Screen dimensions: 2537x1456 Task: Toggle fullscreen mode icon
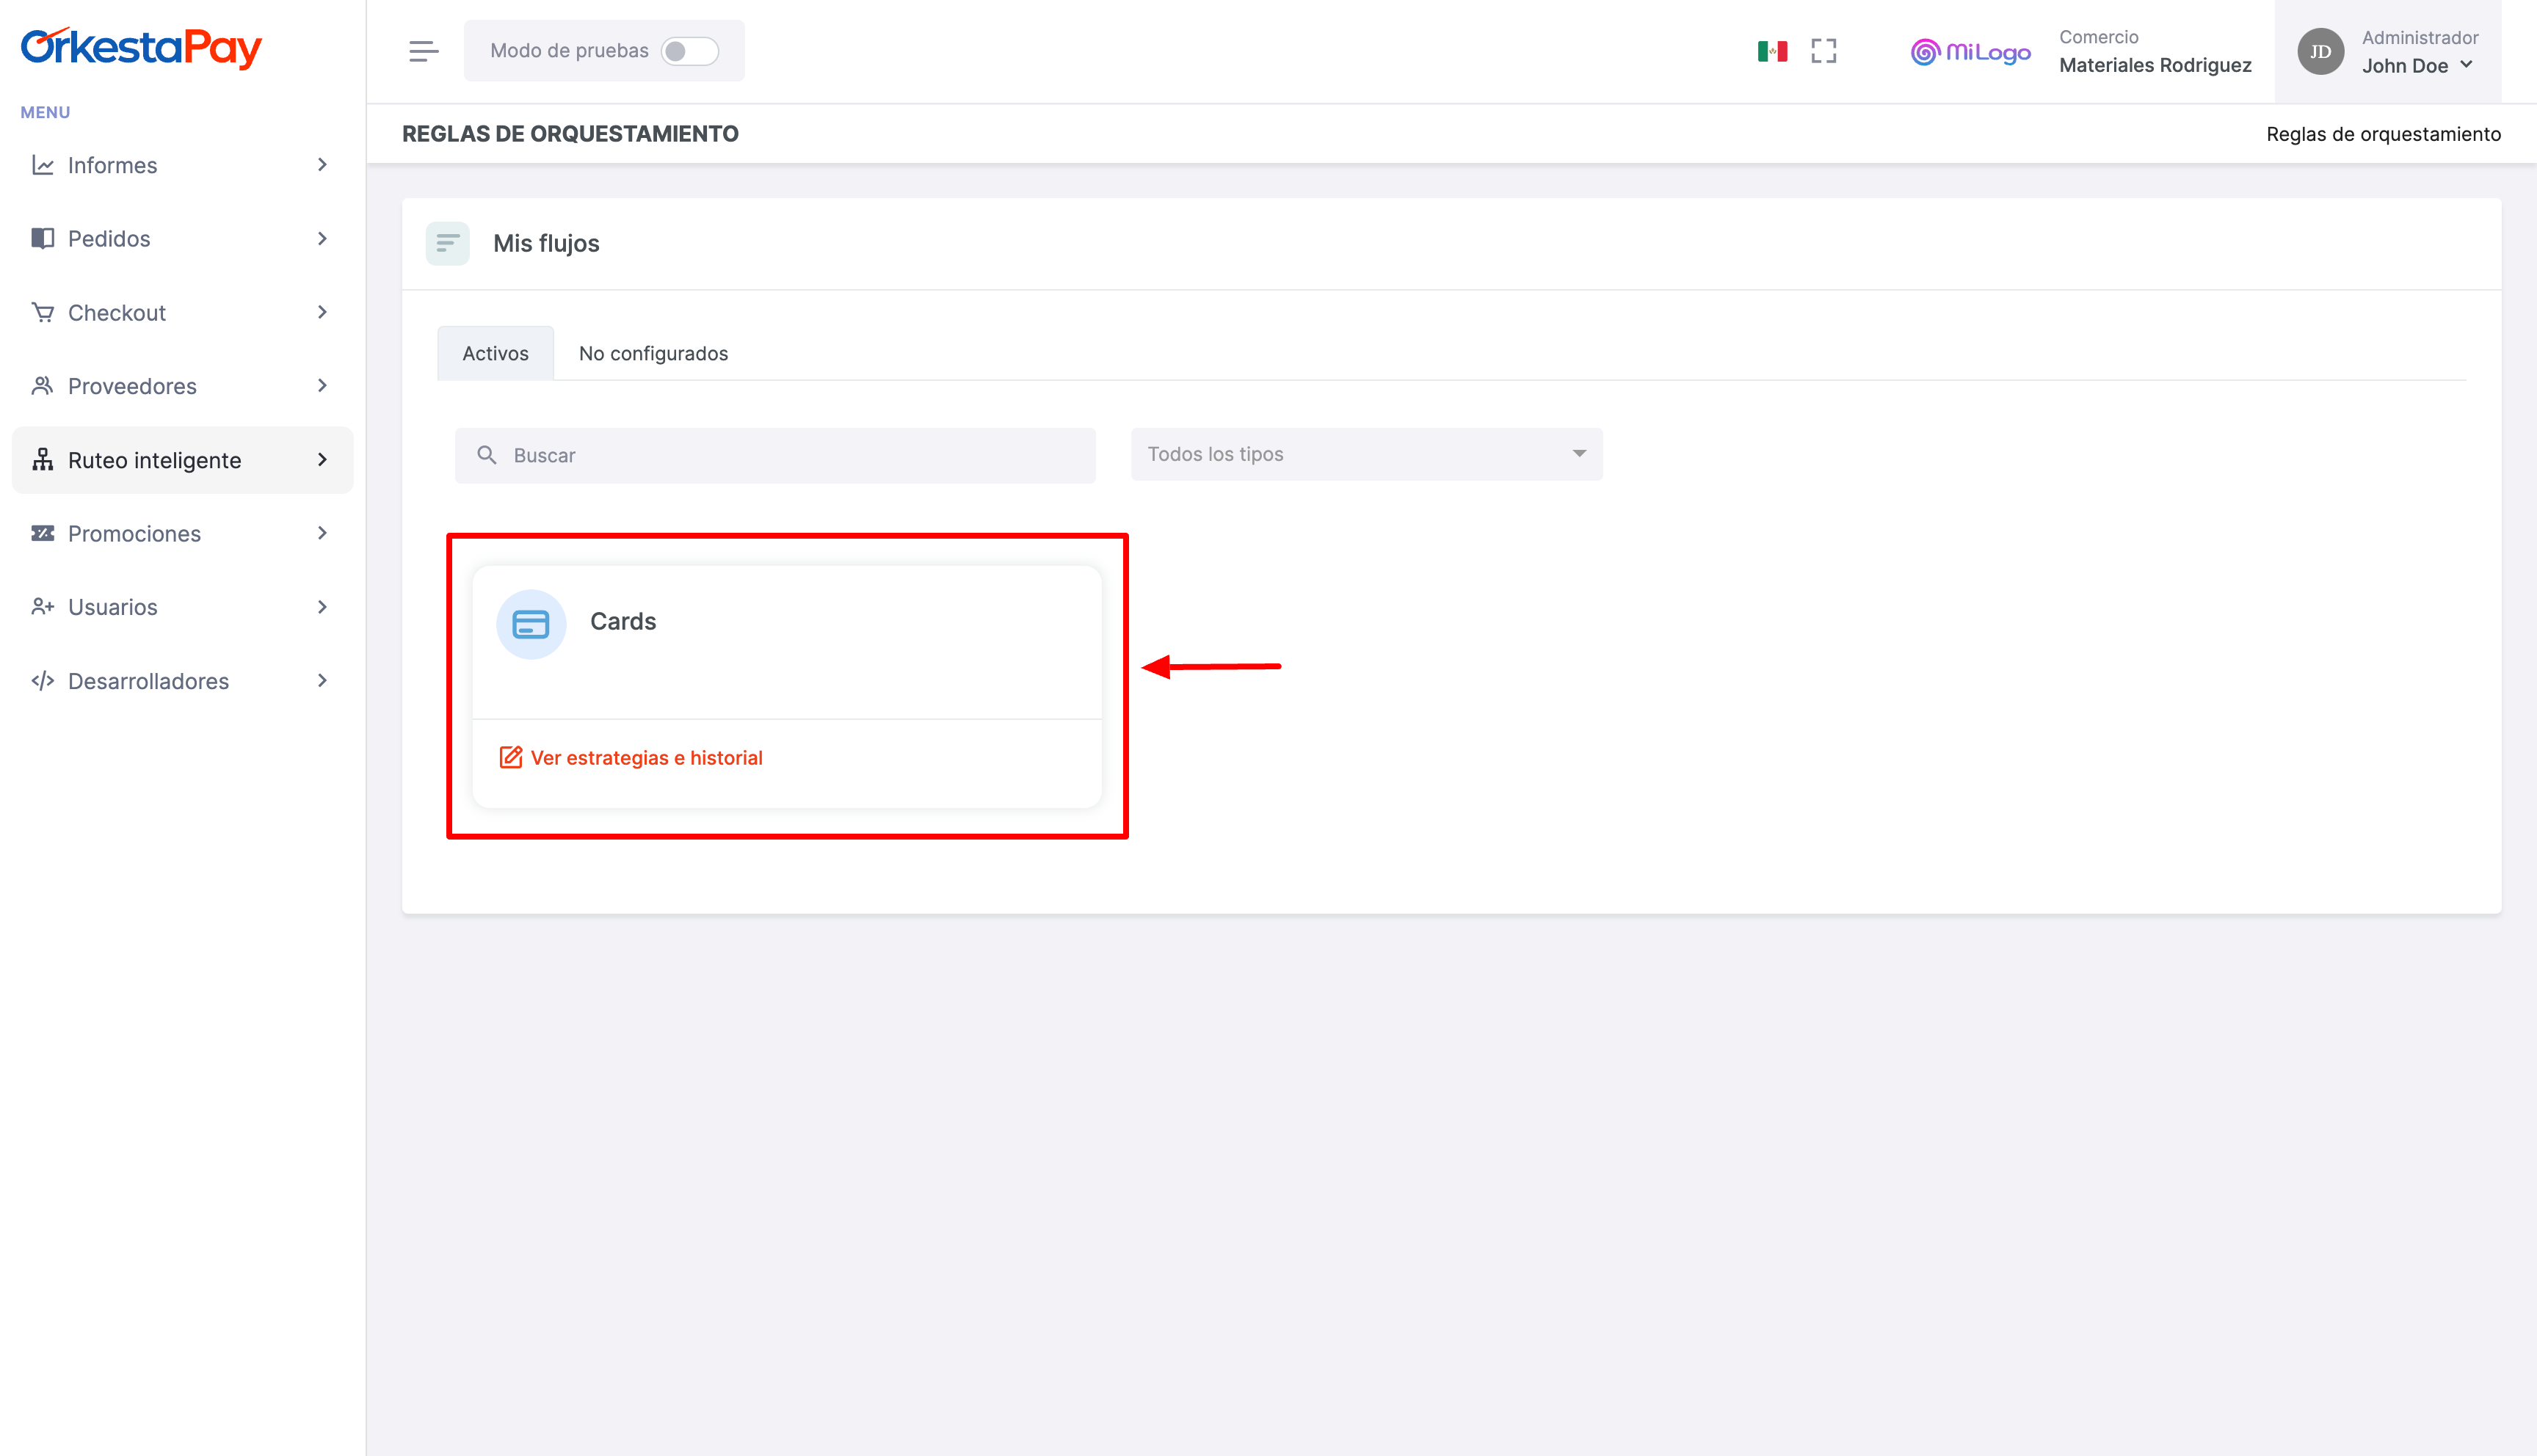[x=1824, y=51]
